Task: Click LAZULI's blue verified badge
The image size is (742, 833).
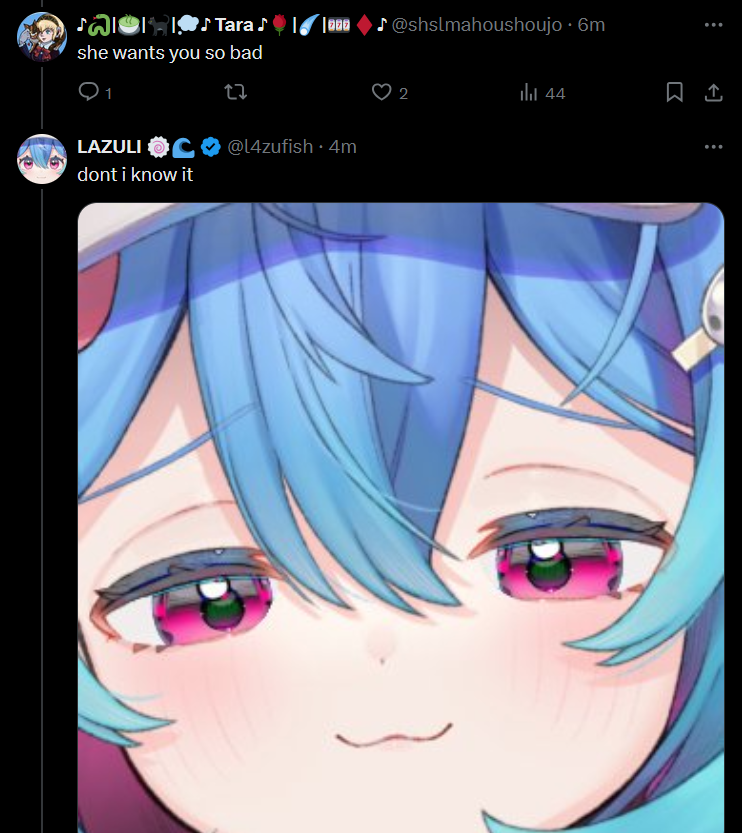Action: tap(211, 147)
